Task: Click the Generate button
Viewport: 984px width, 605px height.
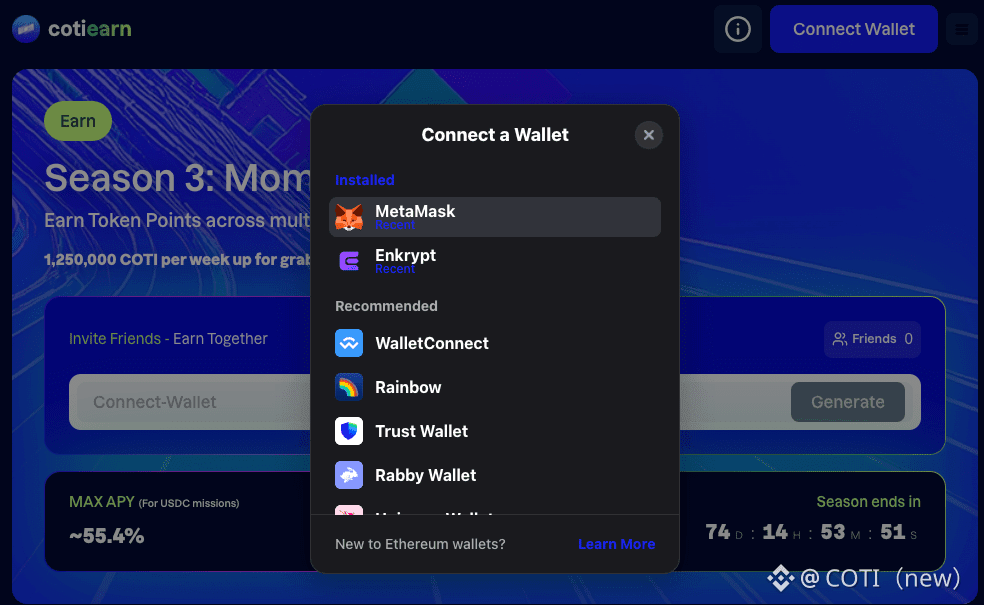Action: [848, 402]
